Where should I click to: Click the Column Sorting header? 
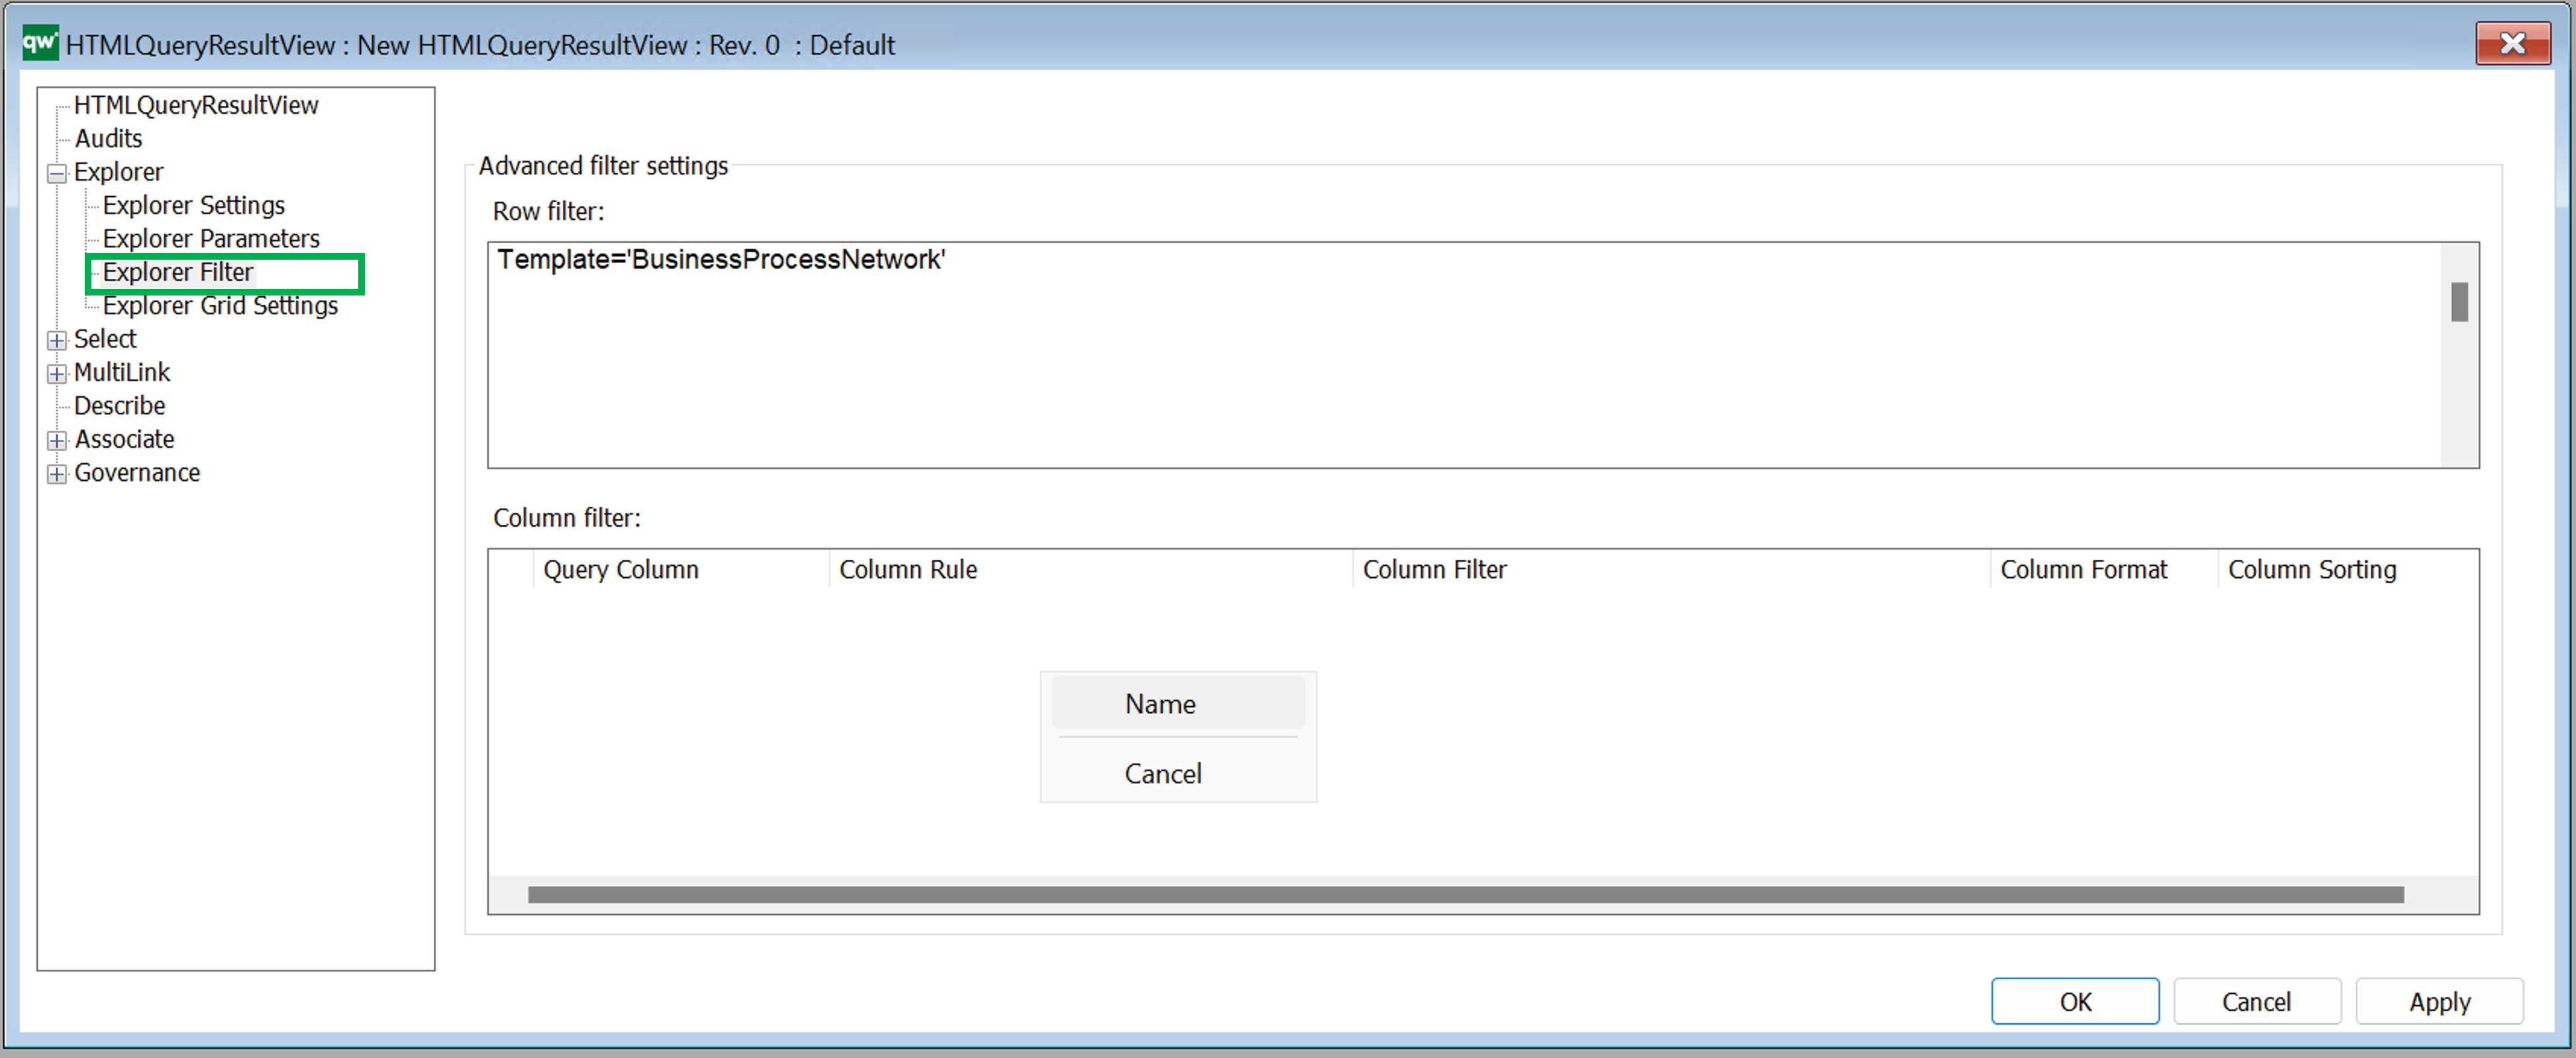point(2347,569)
